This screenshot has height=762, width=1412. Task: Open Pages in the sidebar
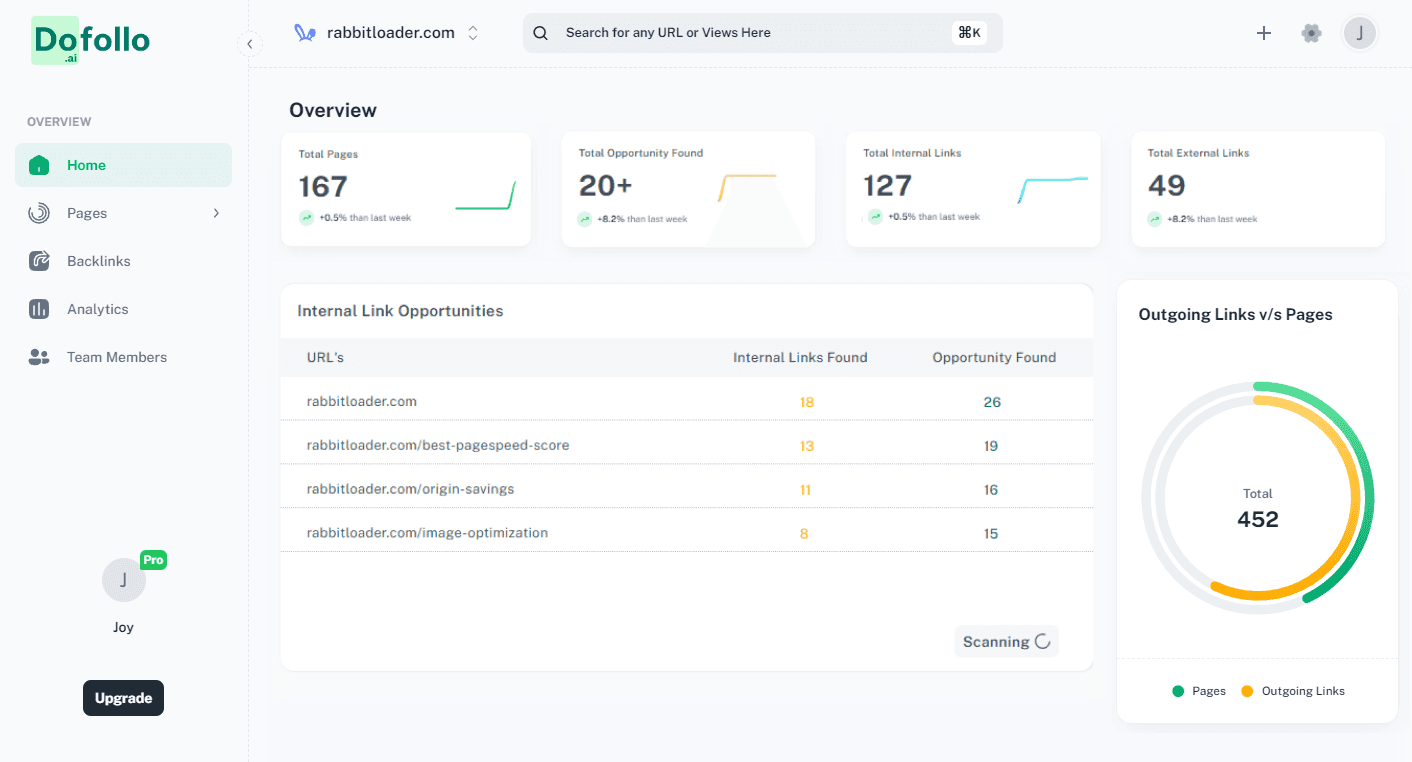pos(123,213)
